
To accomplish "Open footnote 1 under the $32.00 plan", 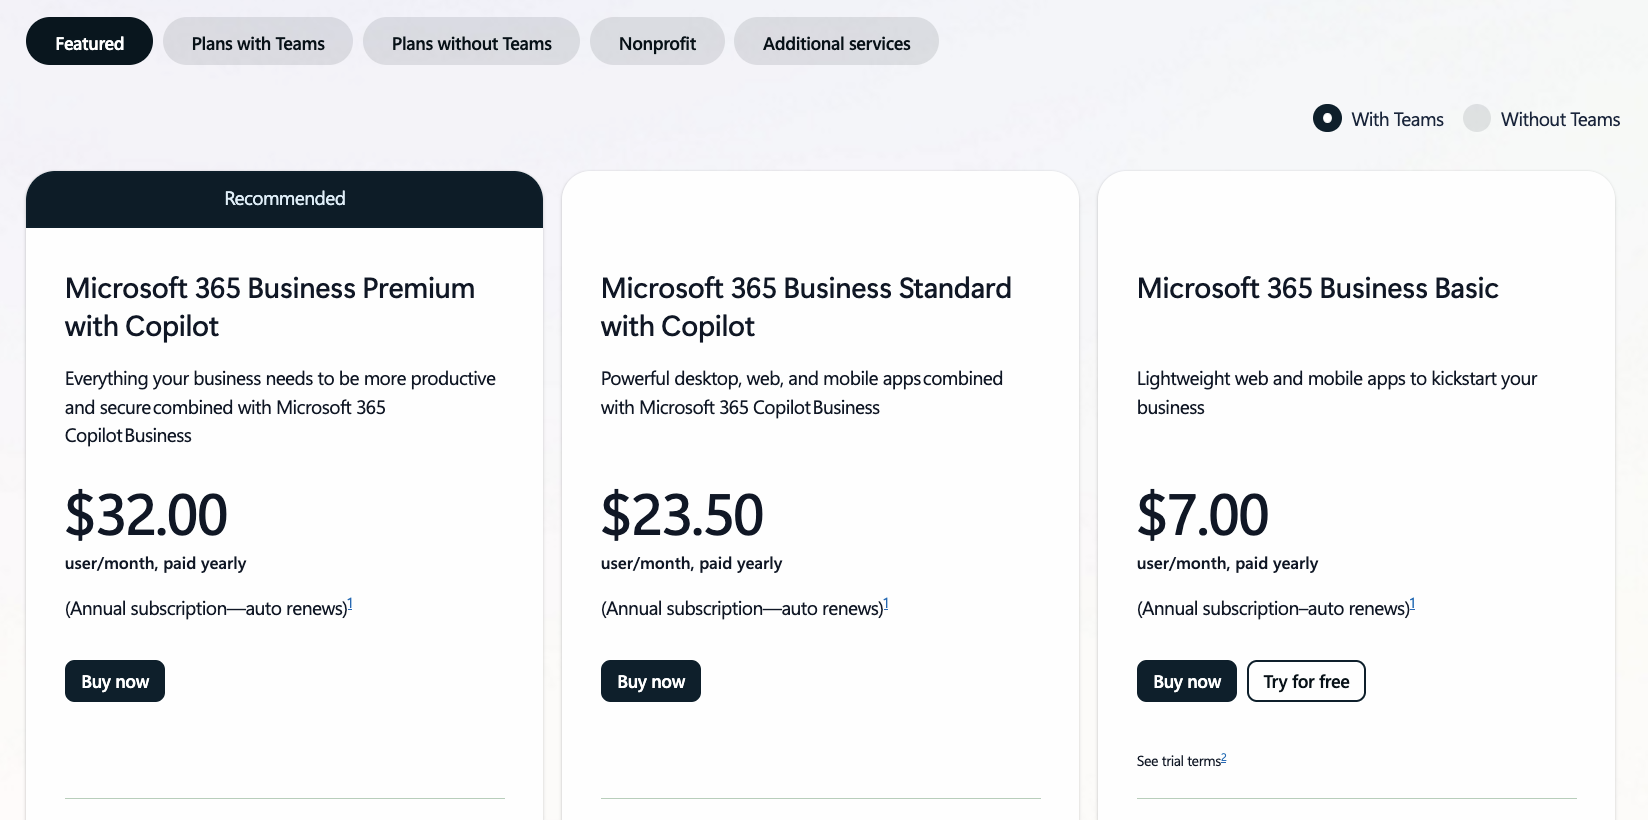I will coord(350,604).
